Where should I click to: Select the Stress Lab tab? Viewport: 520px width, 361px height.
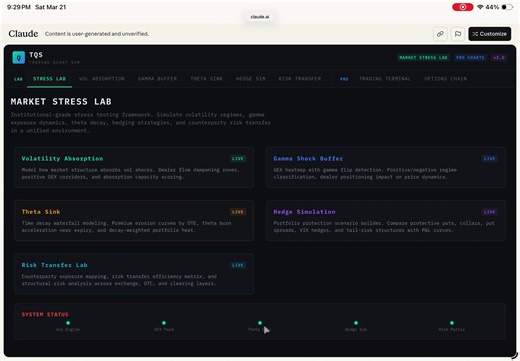pos(49,79)
